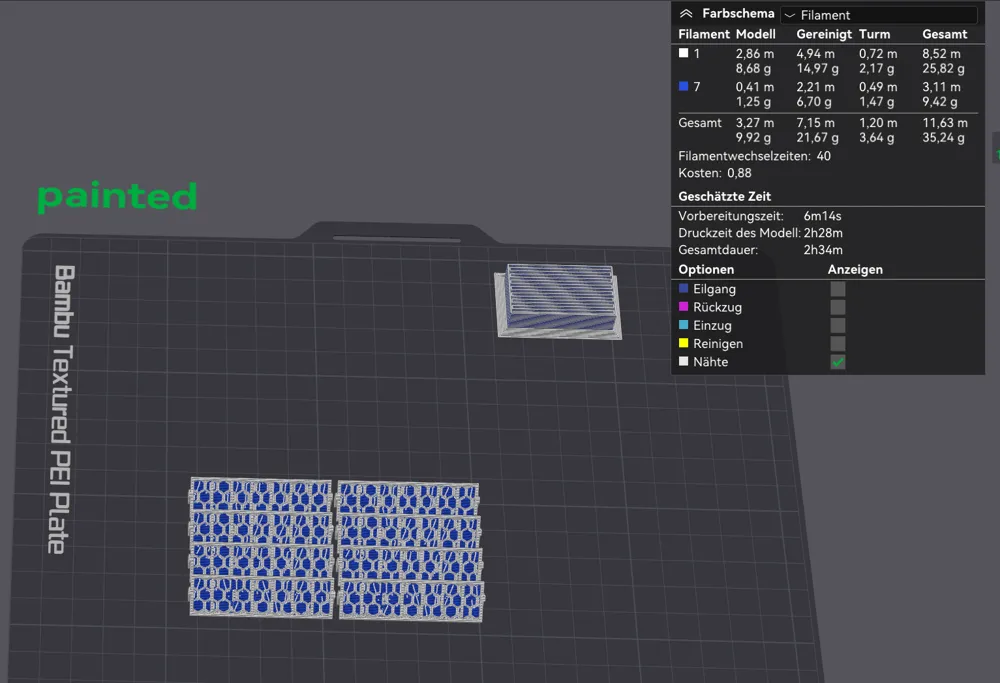The height and width of the screenshot is (683, 1000).
Task: Enable the Anzeigen checkbox for Rückzug
Action: tap(837, 307)
